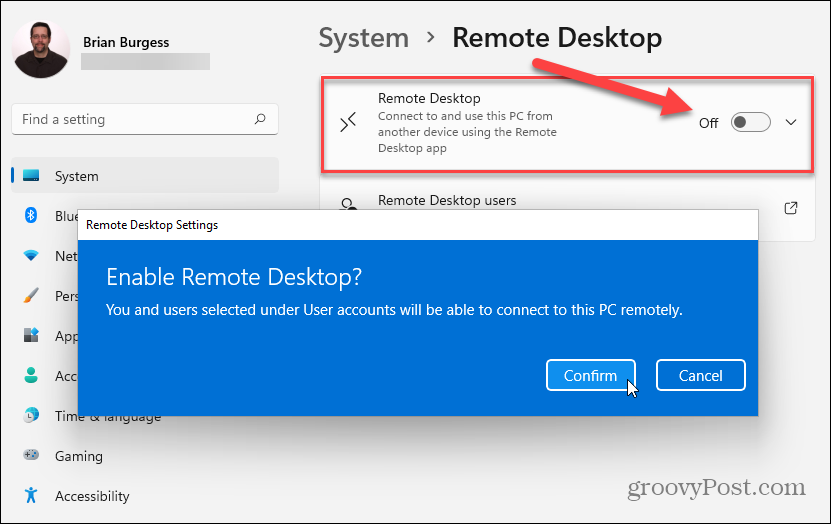Click the Personalization paintbrush icon
Screen dimensions: 831x524
[31, 296]
